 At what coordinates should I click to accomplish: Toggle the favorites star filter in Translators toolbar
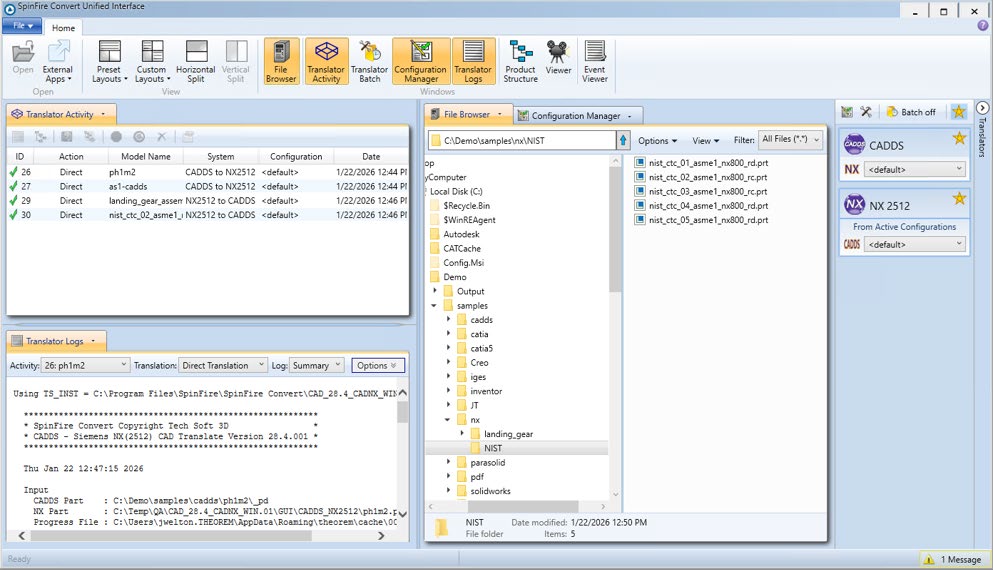(959, 112)
